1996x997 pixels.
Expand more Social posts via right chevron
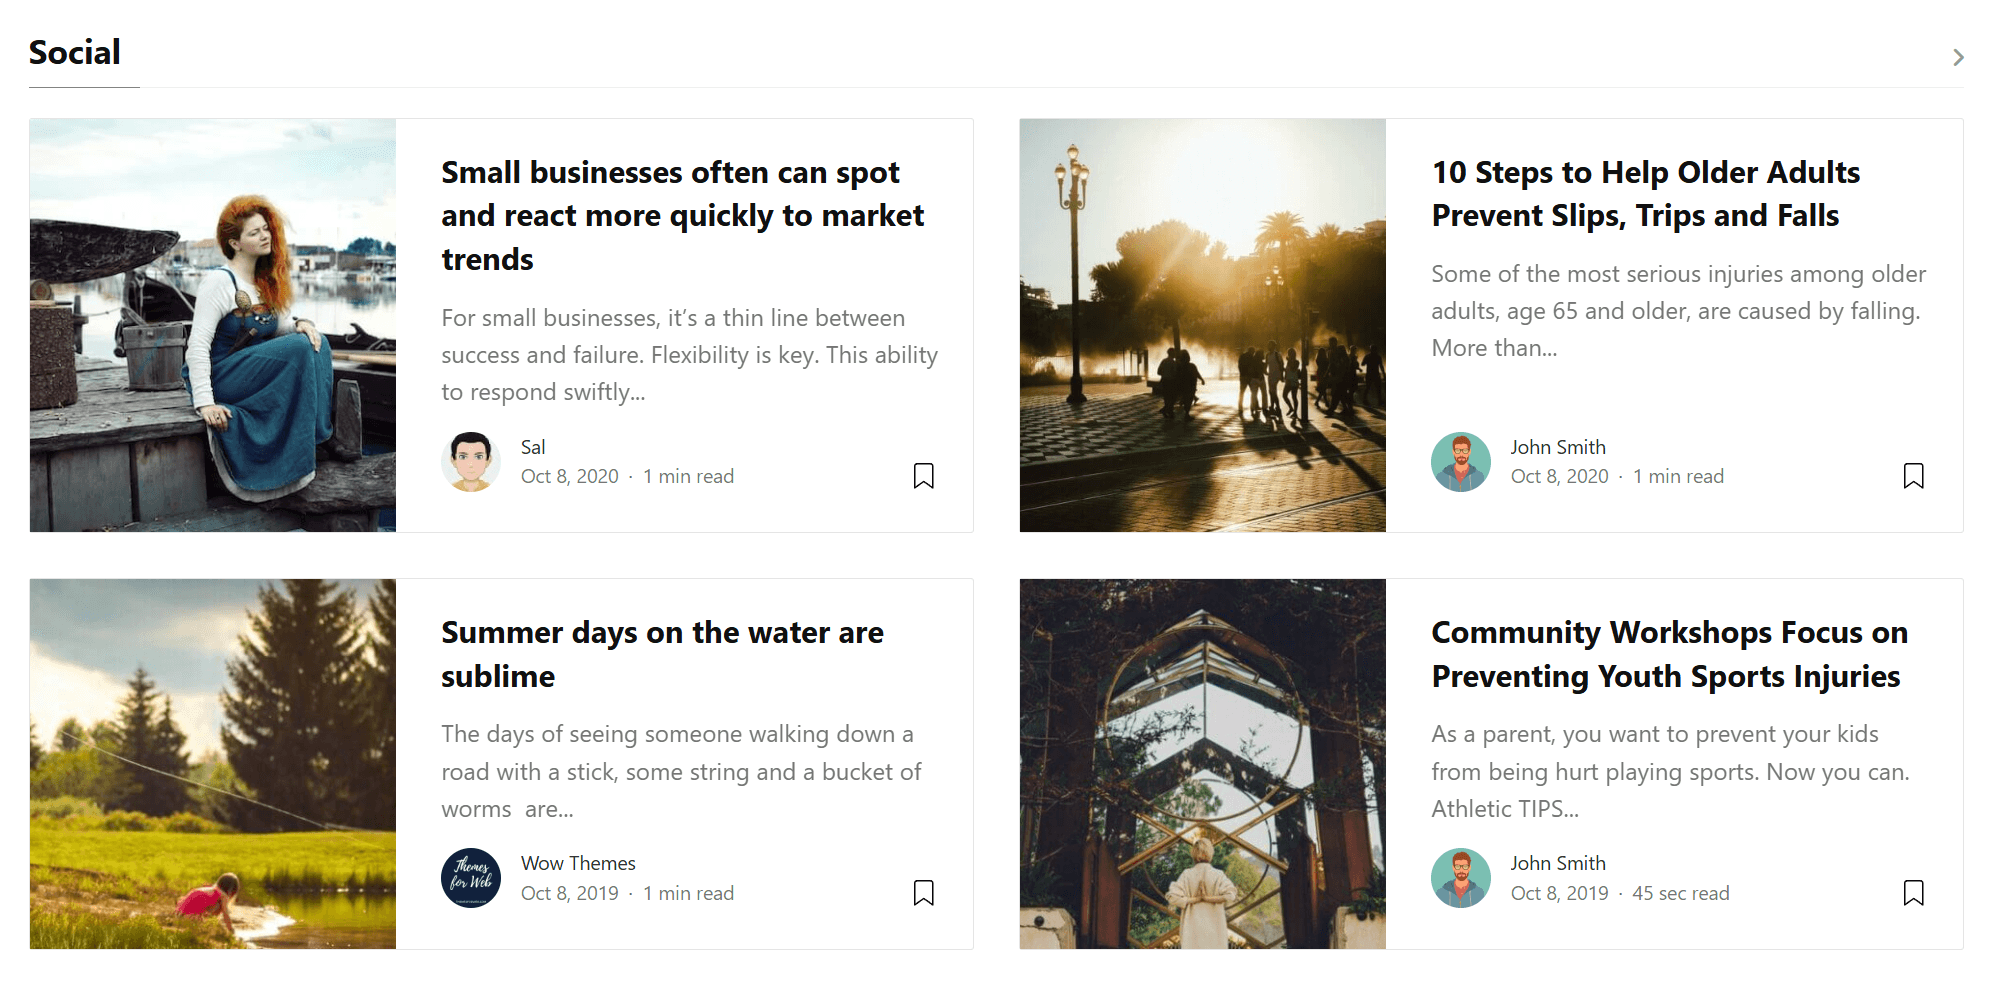[x=1959, y=57]
